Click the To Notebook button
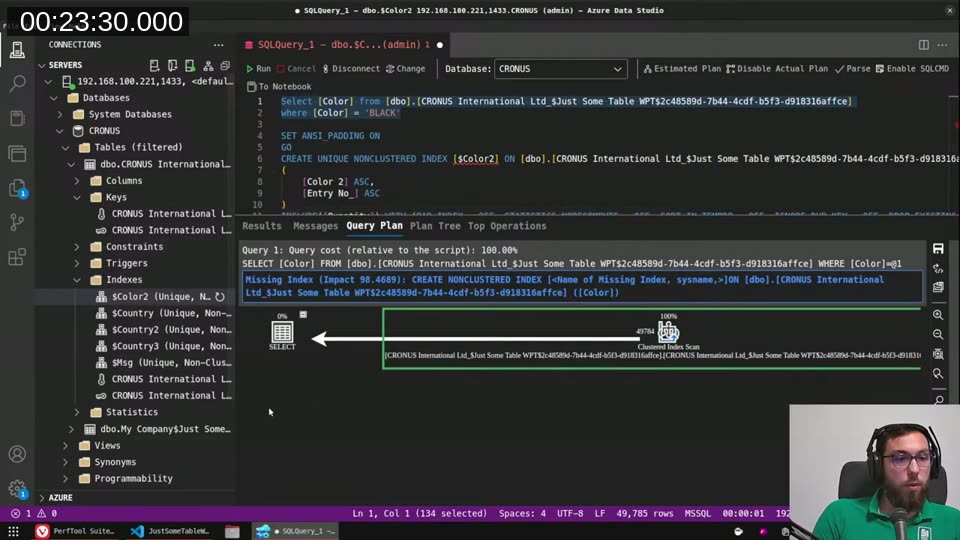Image resolution: width=960 pixels, height=540 pixels. [279, 87]
